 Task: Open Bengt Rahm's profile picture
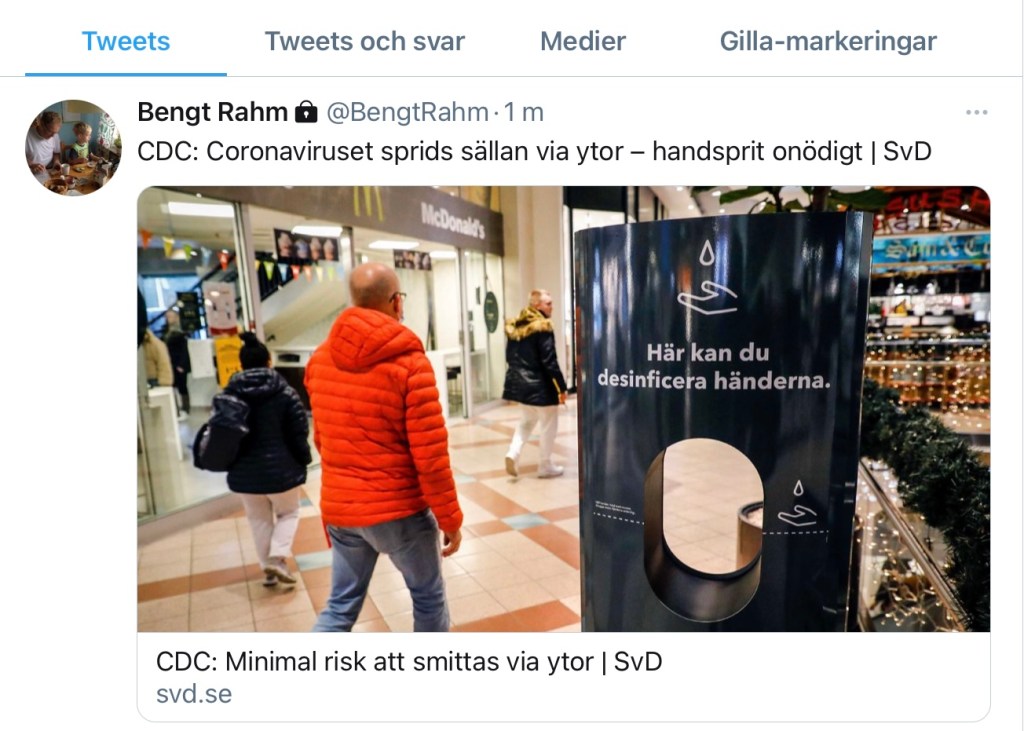click(x=73, y=147)
